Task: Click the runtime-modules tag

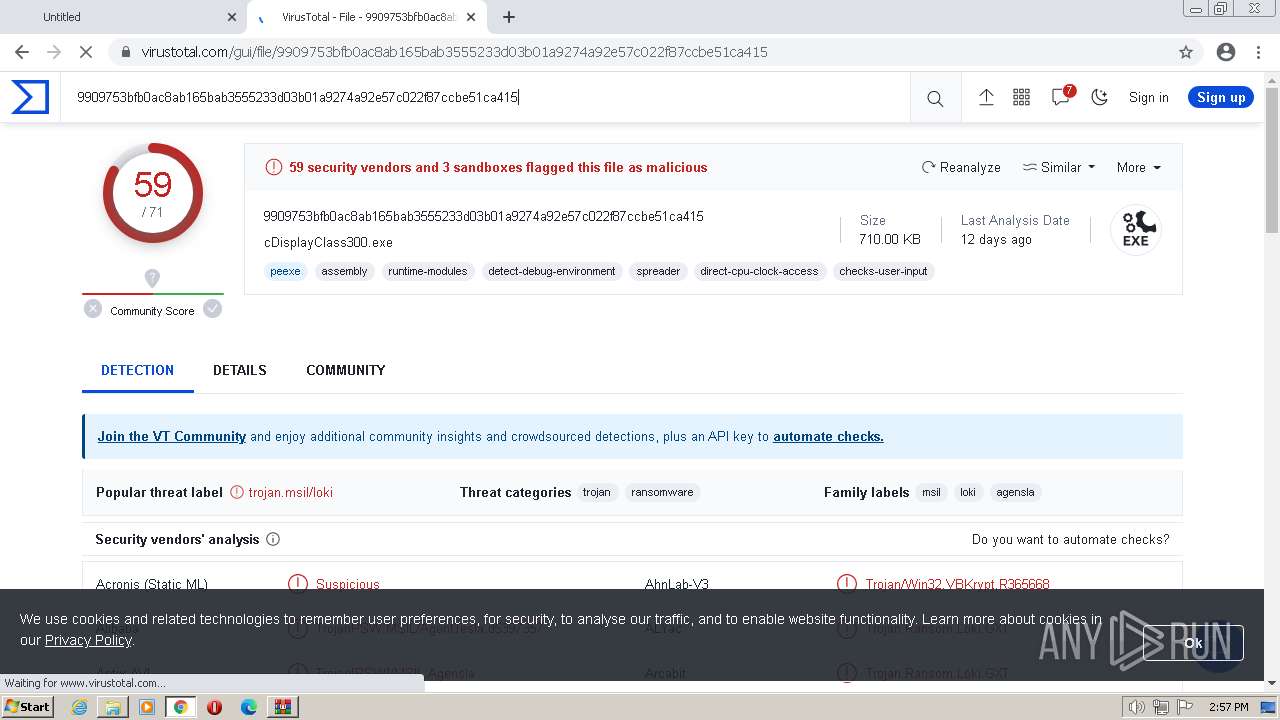Action: click(x=427, y=271)
